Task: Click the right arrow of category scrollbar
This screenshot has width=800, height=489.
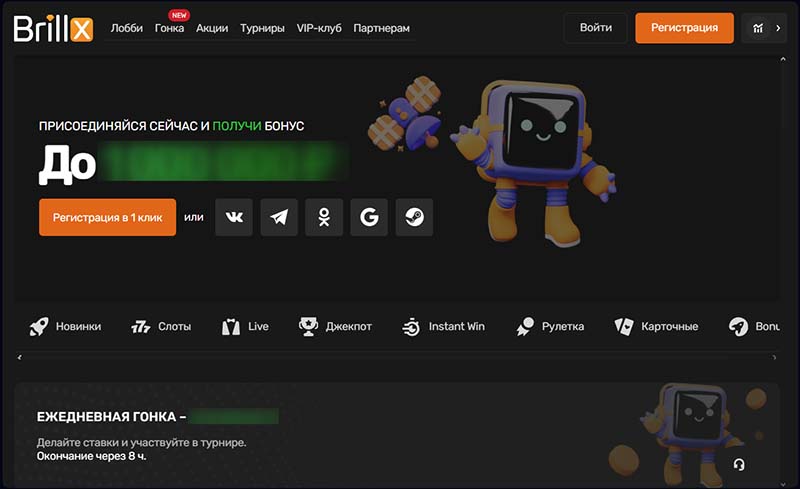Action: pos(774,357)
